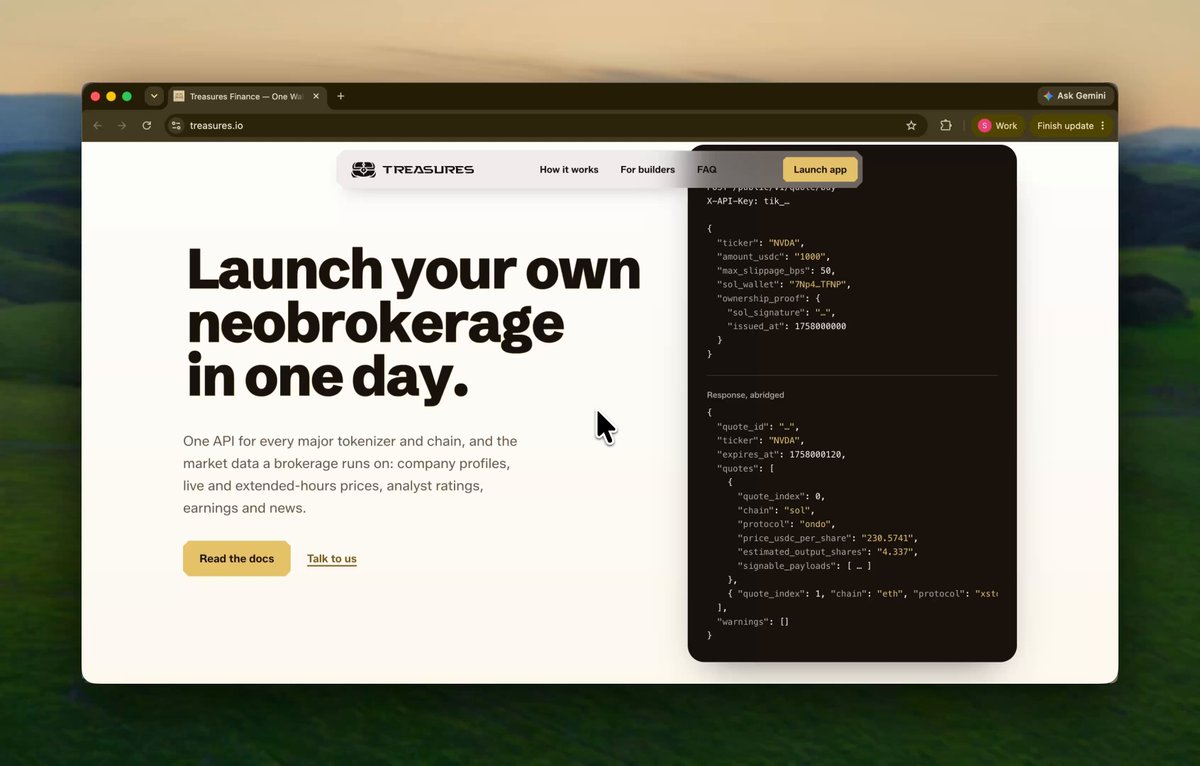Image resolution: width=1200 pixels, height=766 pixels.
Task: Click the TREASURES wordmark text
Action: (x=428, y=170)
